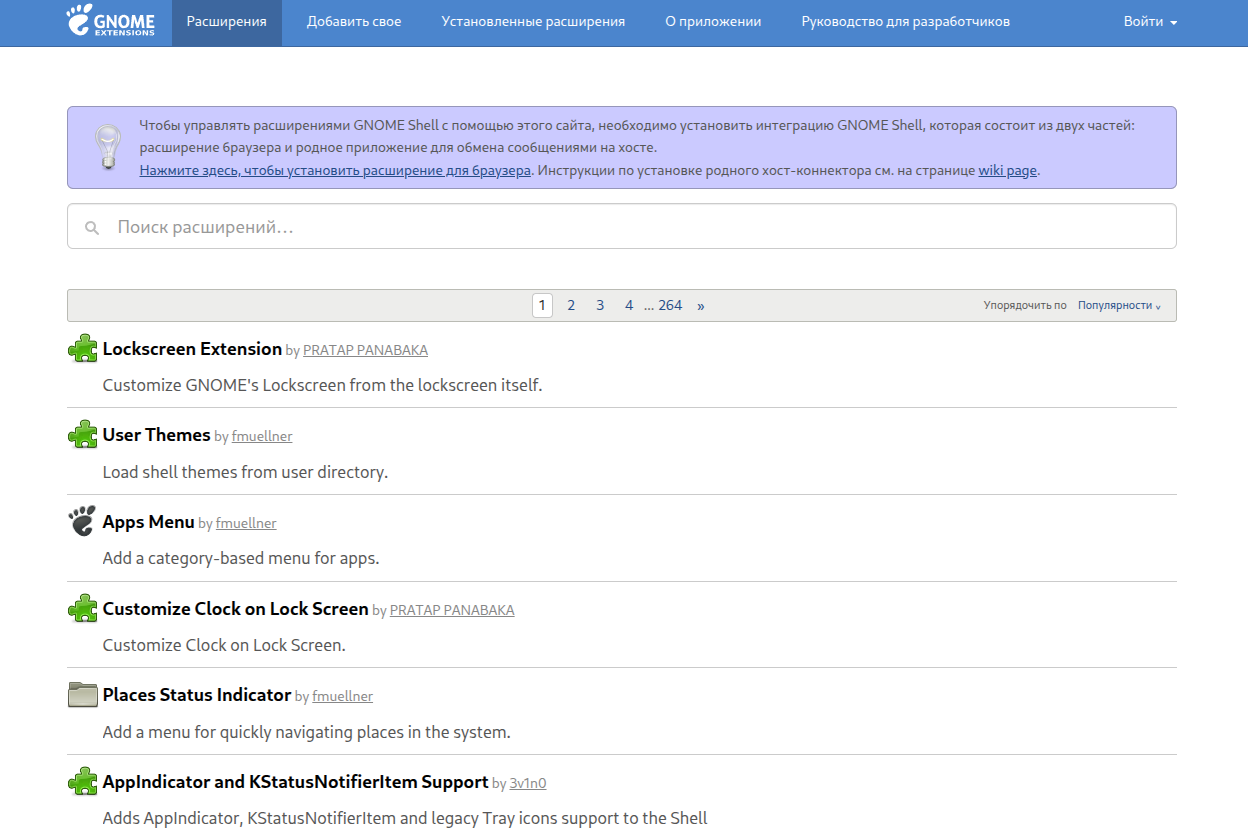Open Places Status Indicator extension
This screenshot has height=835, width=1248.
coord(197,695)
